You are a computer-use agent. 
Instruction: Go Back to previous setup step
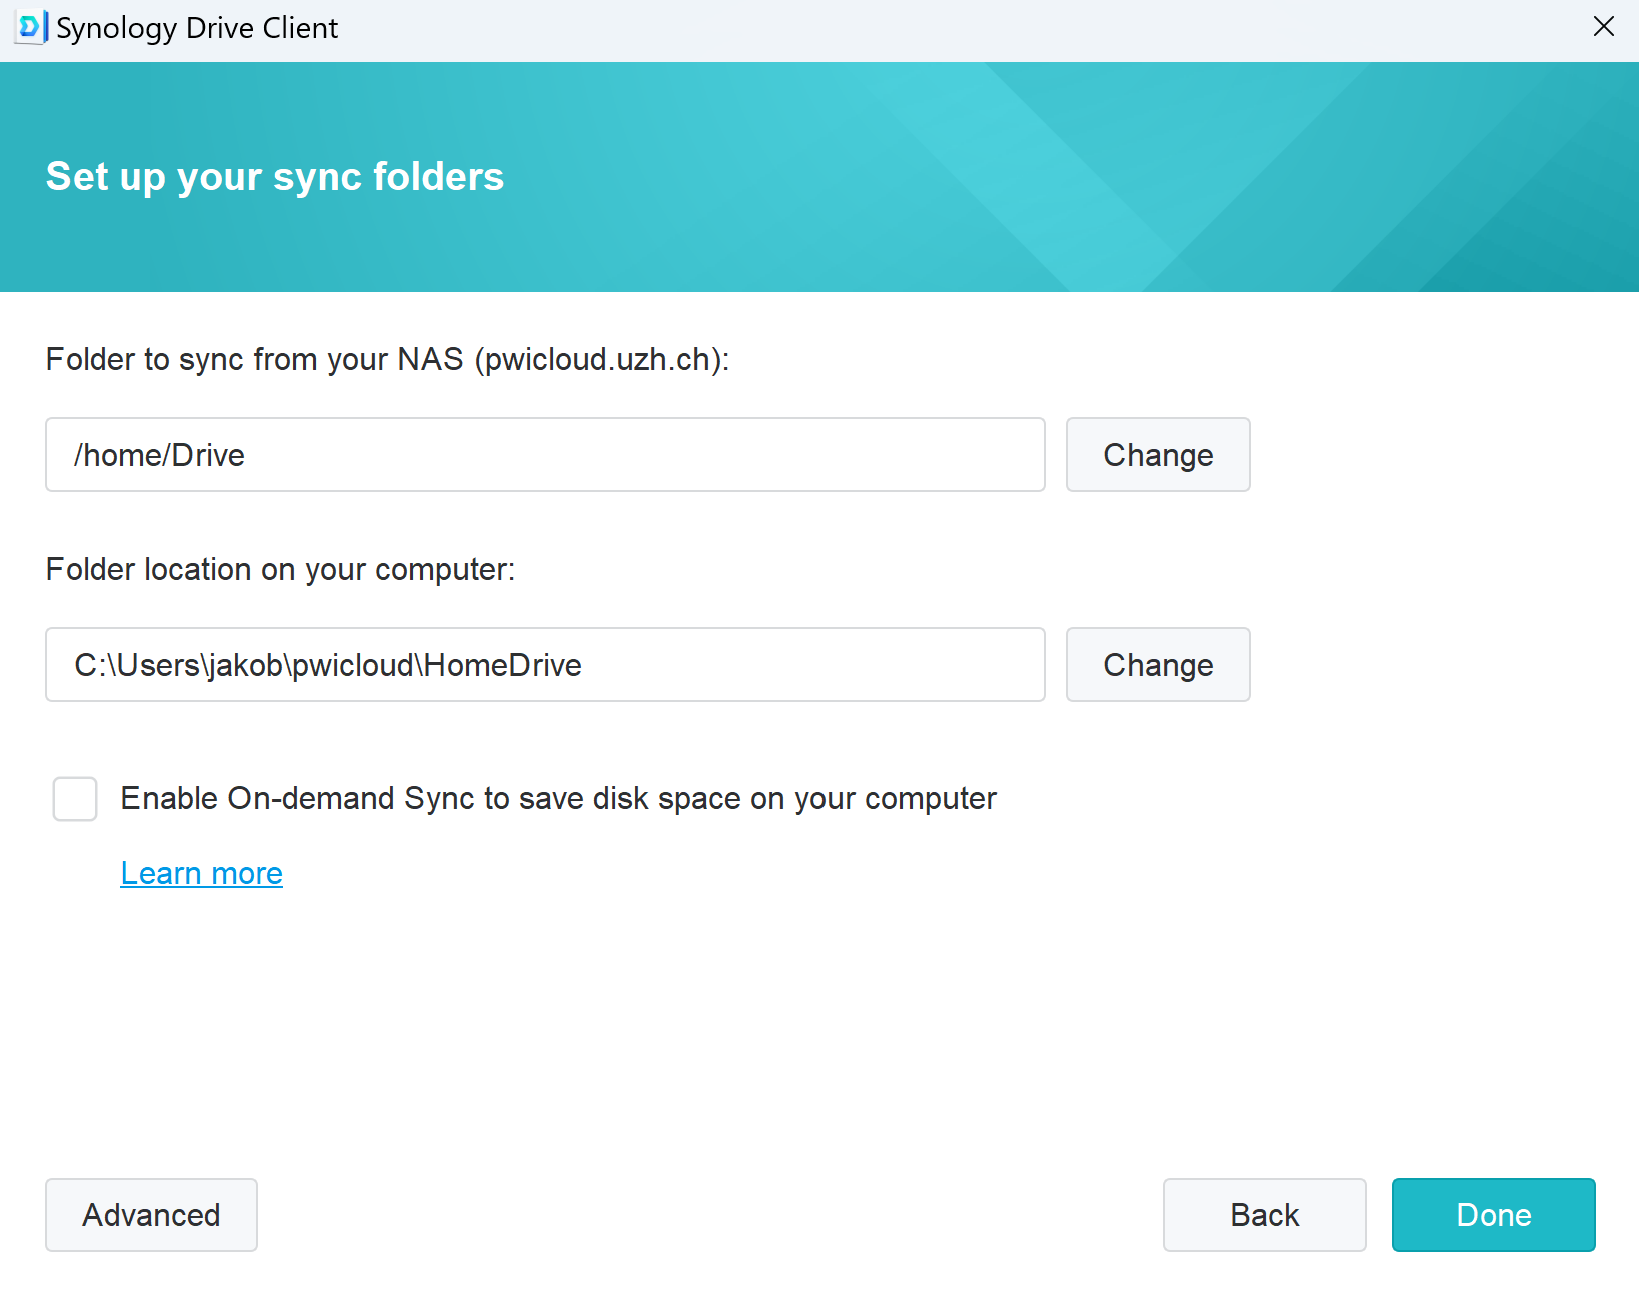pyautogui.click(x=1265, y=1215)
